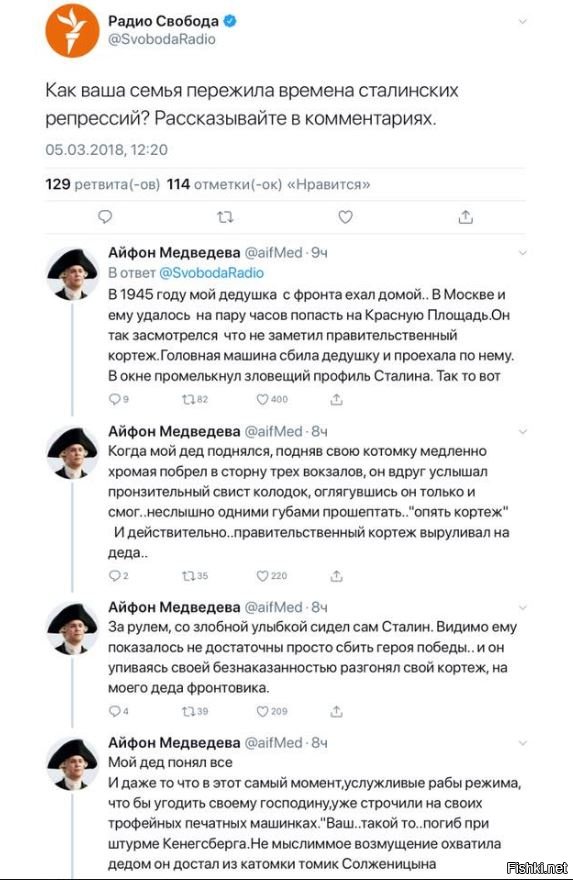Like the reply with 400 likes
Viewport: 573px width, 880px height.
272,399
